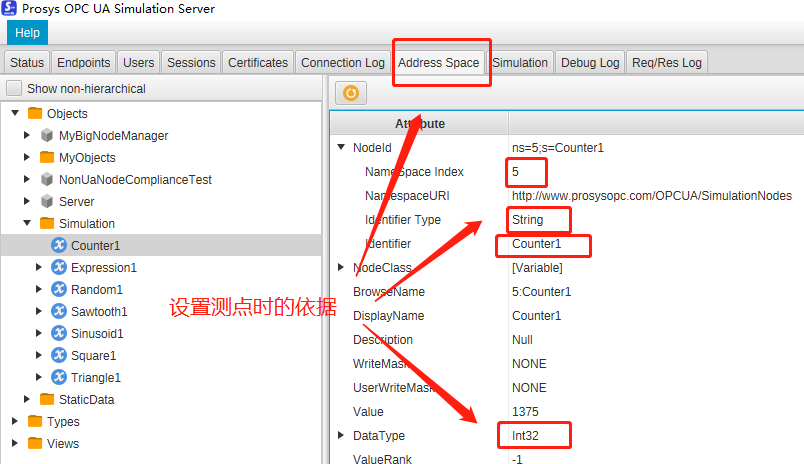This screenshot has height=464, width=804.
Task: Click the Sawtooth1 variable node icon
Action: [x=59, y=311]
